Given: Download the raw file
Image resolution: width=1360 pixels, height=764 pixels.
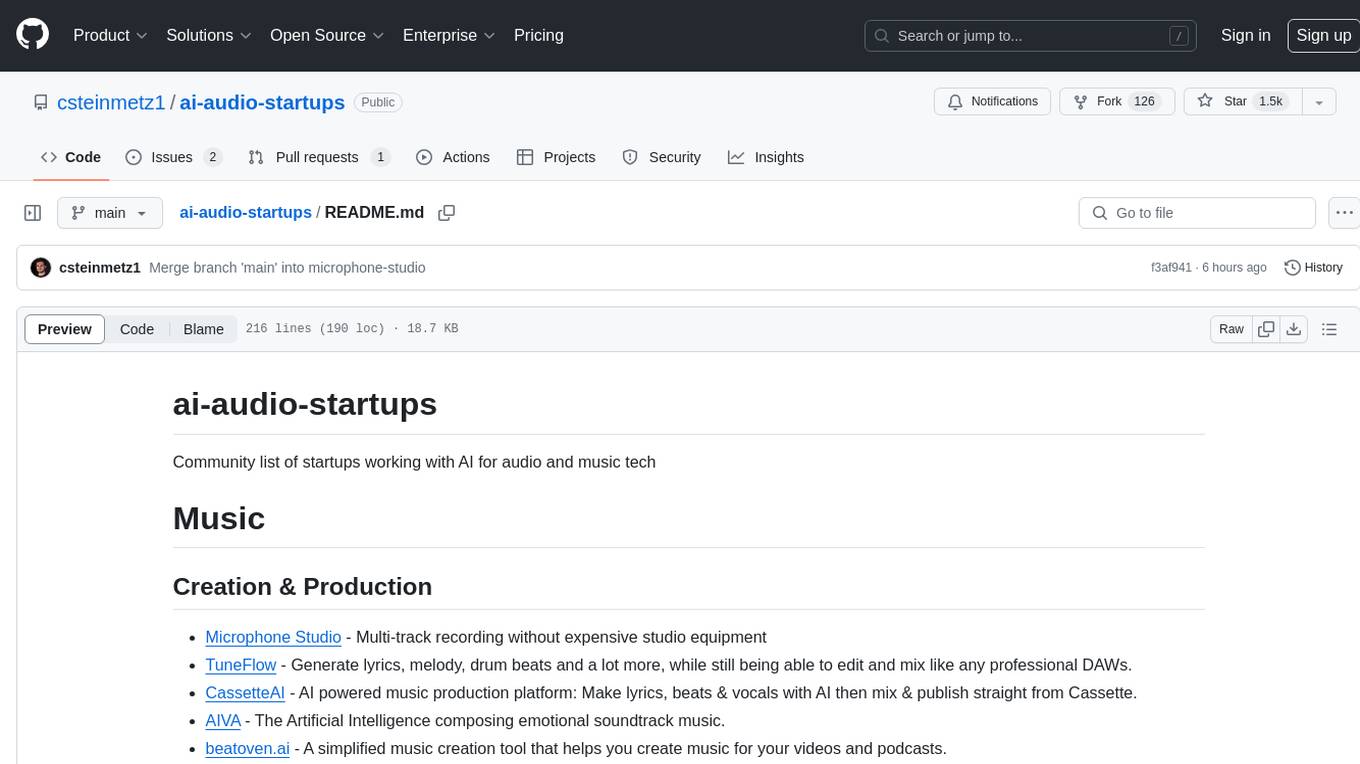Looking at the screenshot, I should (x=1294, y=329).
